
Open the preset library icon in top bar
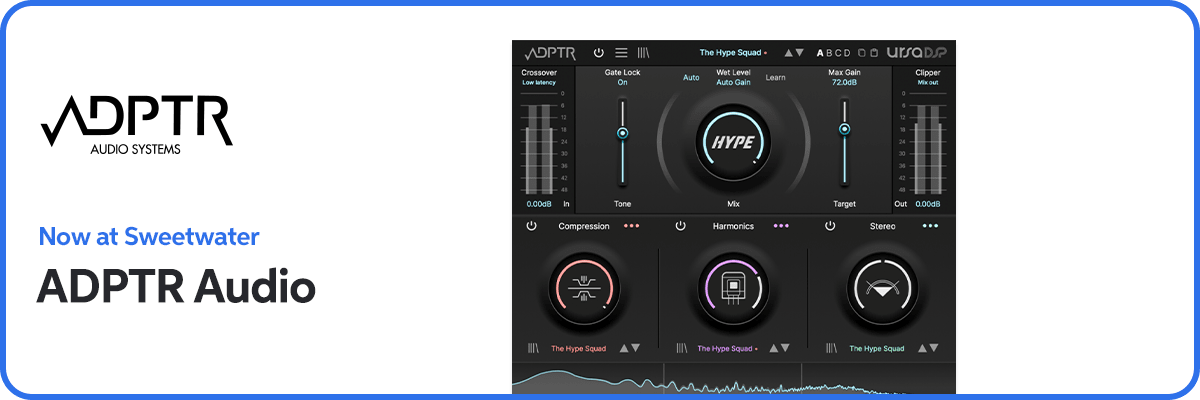click(x=643, y=52)
